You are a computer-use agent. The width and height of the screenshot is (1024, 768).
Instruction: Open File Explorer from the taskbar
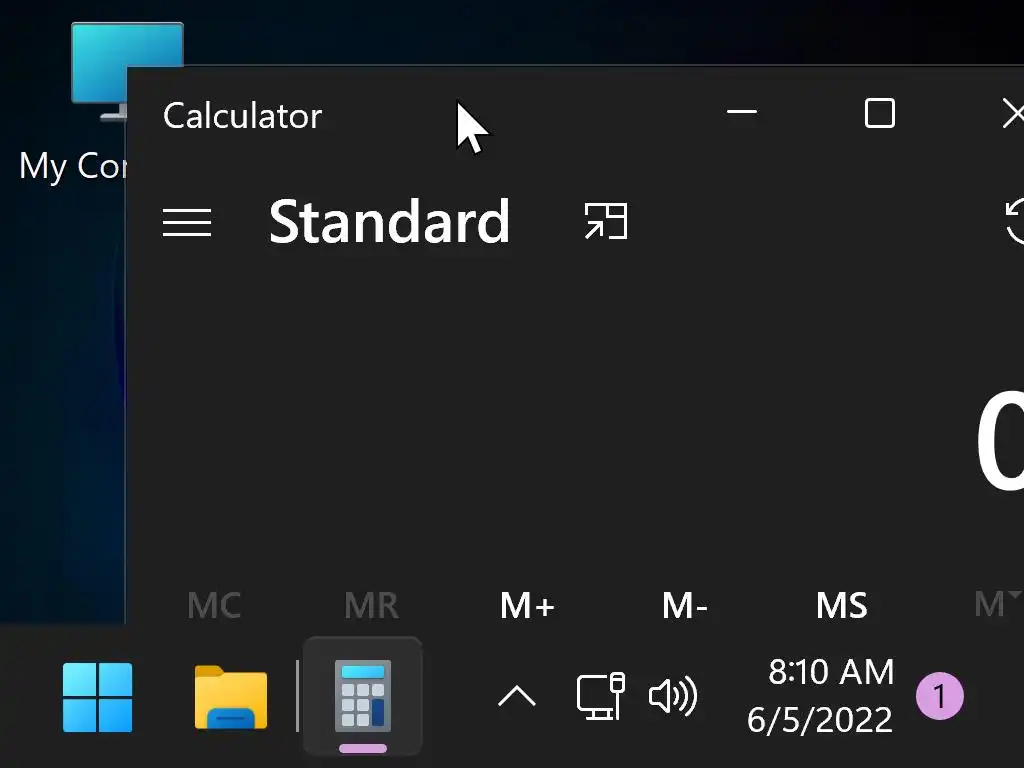coord(231,697)
